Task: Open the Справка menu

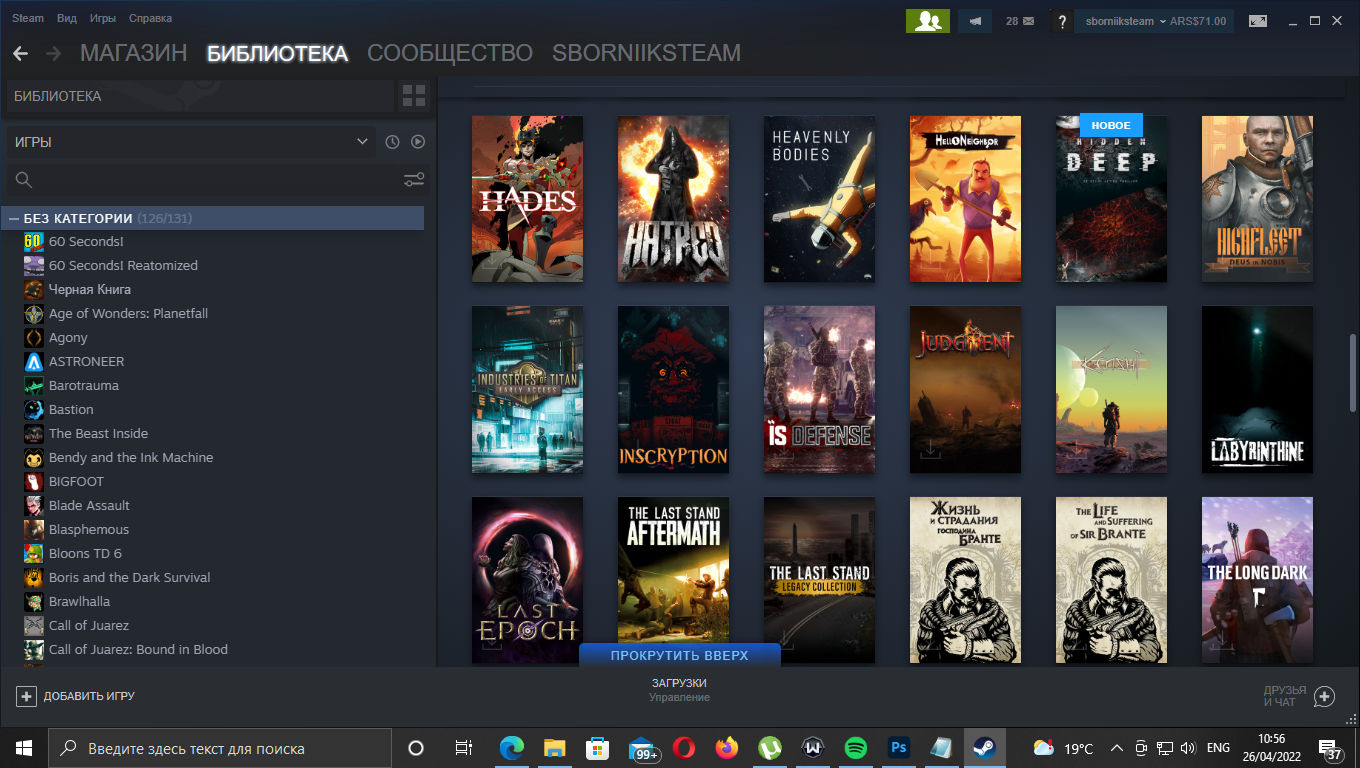Action: (150, 18)
